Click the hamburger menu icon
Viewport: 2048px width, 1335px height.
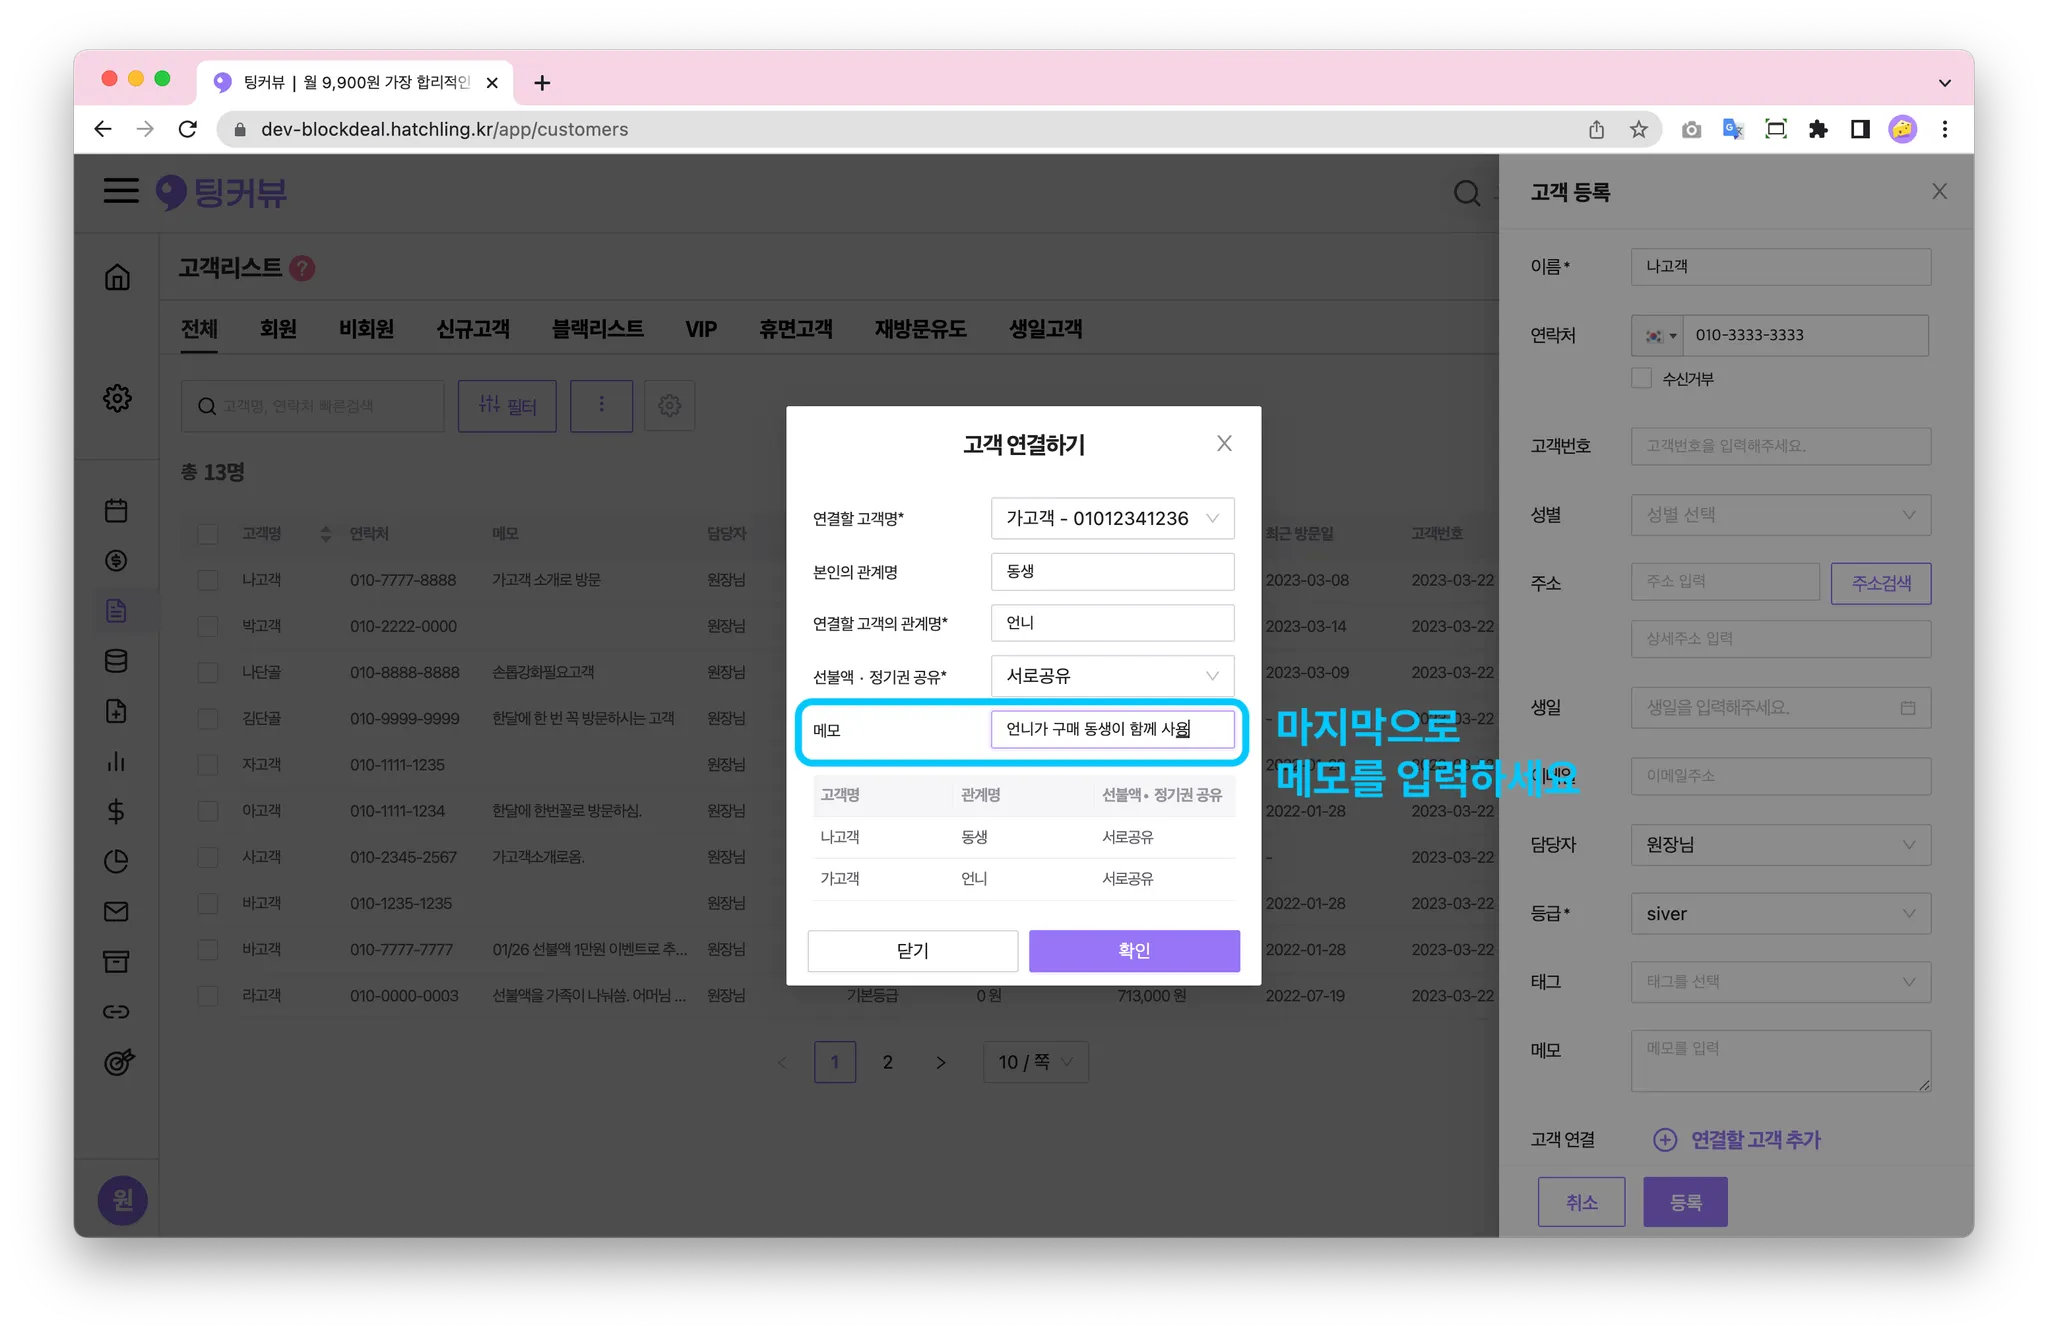point(121,191)
